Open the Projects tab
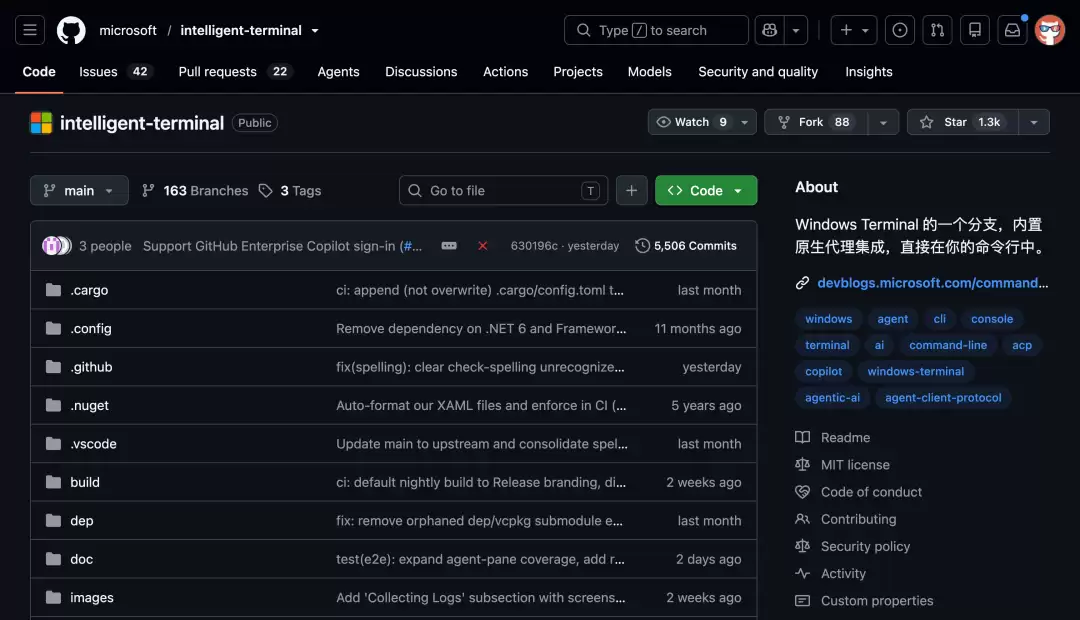 (578, 72)
